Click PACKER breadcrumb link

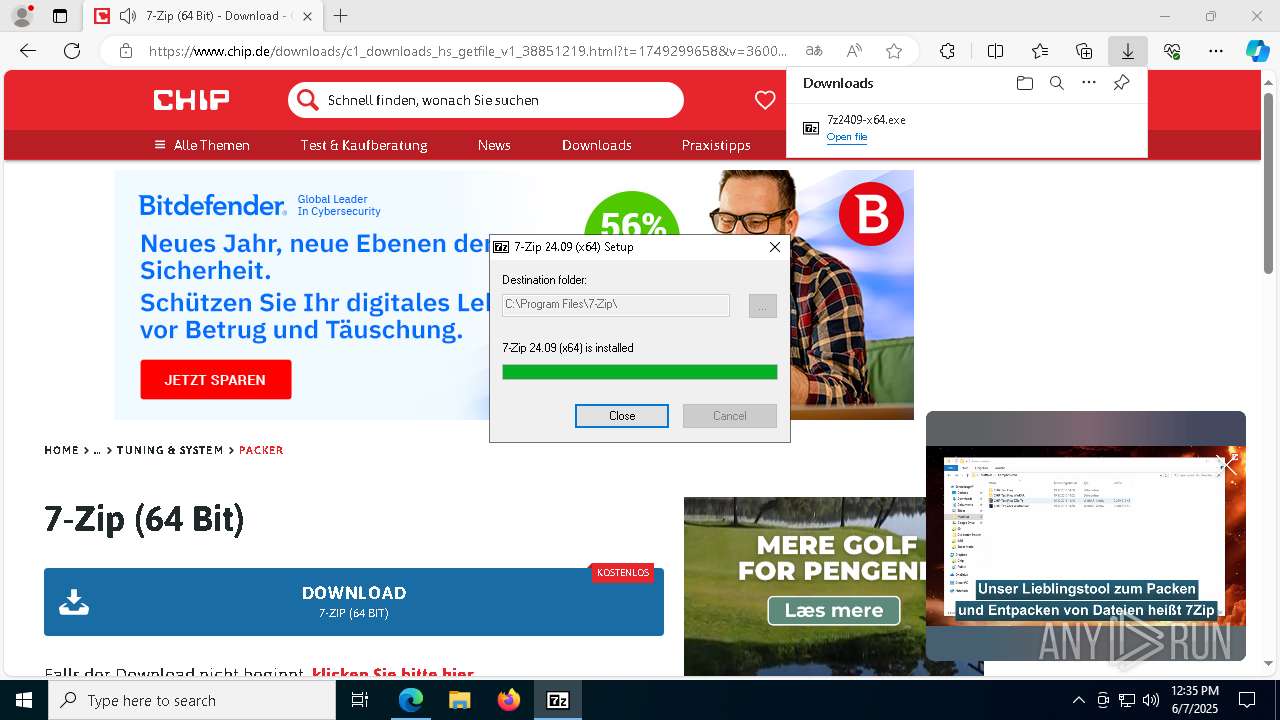(261, 450)
